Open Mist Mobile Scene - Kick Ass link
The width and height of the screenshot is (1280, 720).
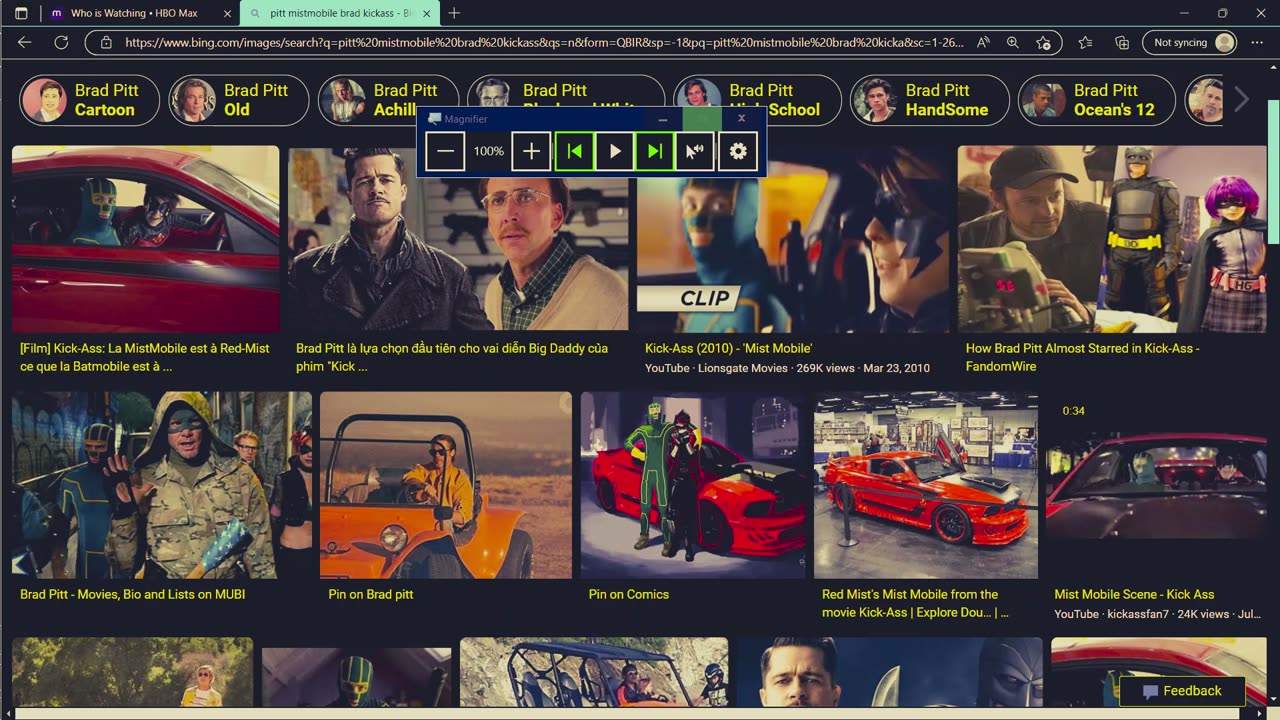coord(1134,594)
